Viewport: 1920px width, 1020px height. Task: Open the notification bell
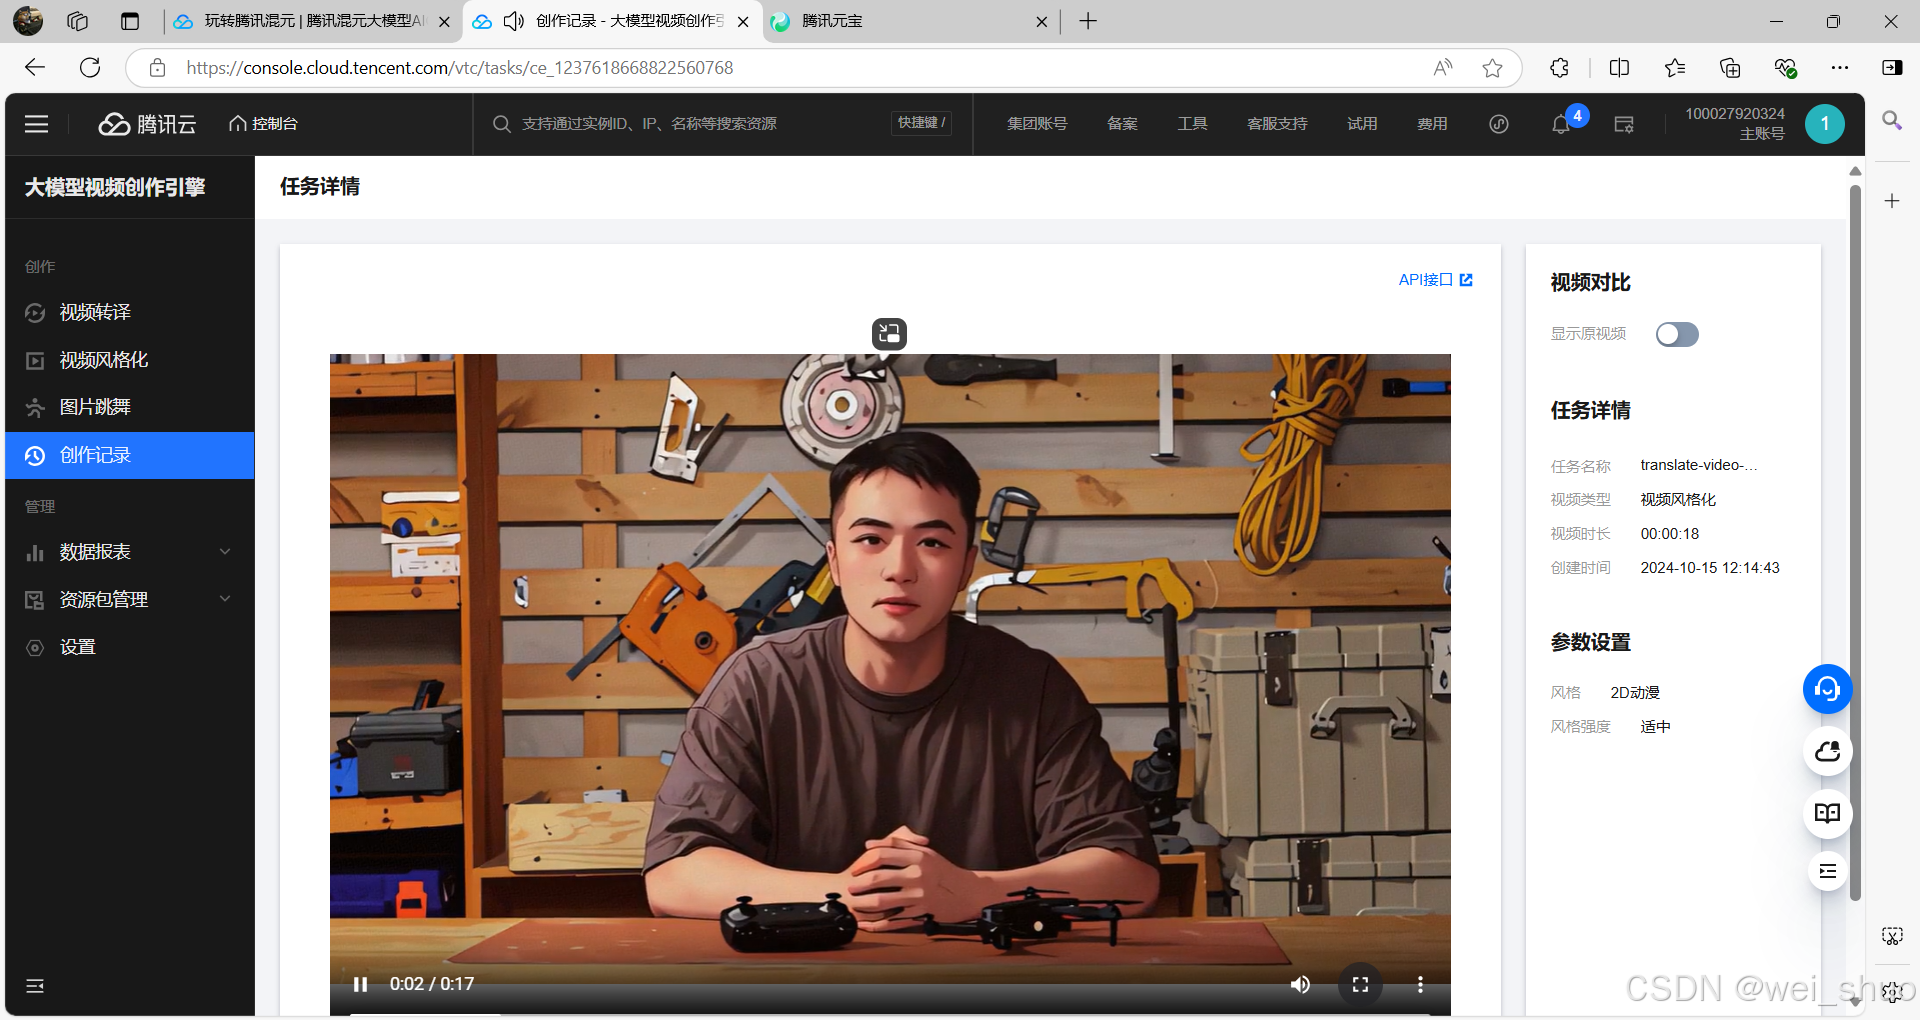pyautogui.click(x=1560, y=125)
